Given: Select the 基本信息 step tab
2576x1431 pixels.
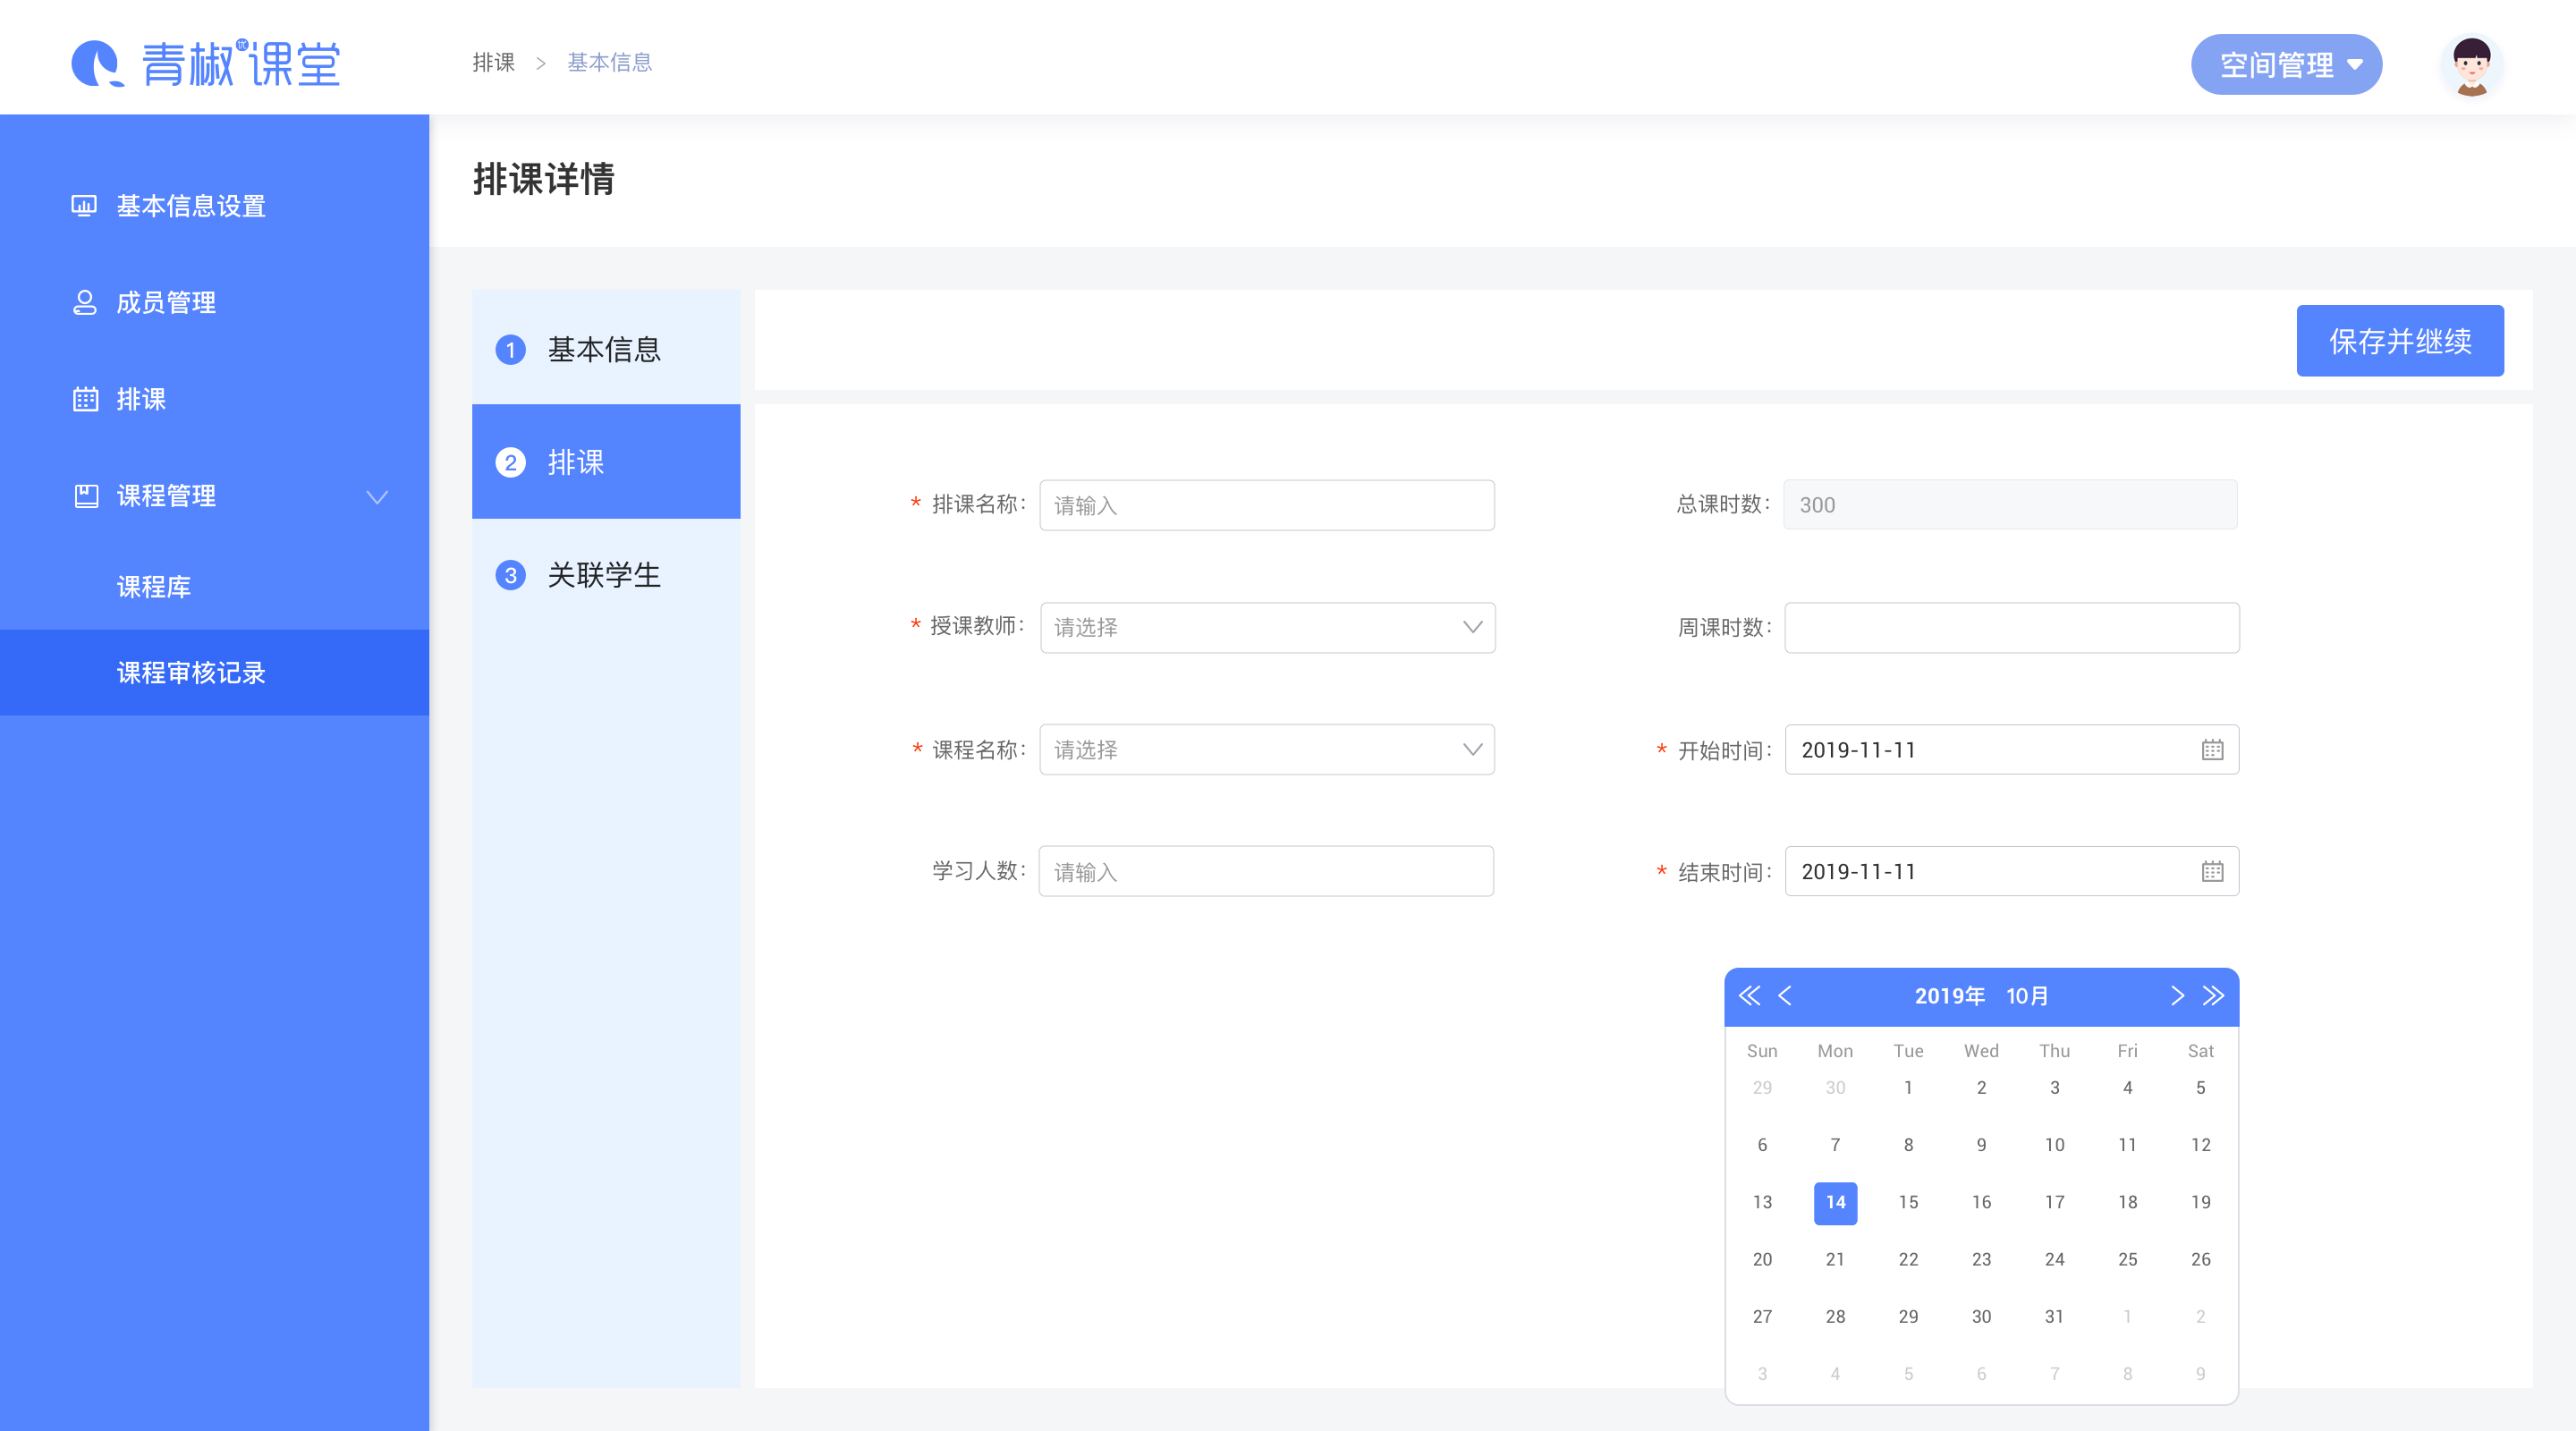Looking at the screenshot, I should click(606, 349).
